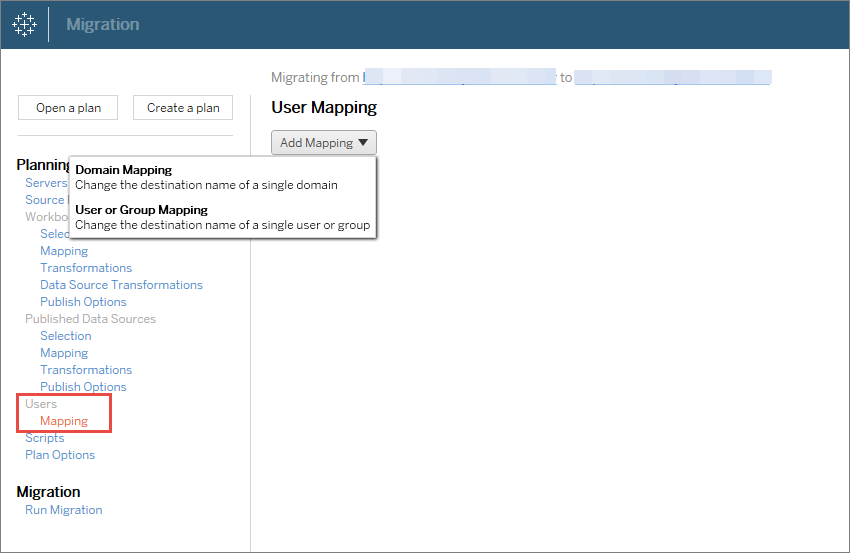Viewport: 850px width, 553px height.
Task: Open Data Source Transformations step
Action: (121, 285)
